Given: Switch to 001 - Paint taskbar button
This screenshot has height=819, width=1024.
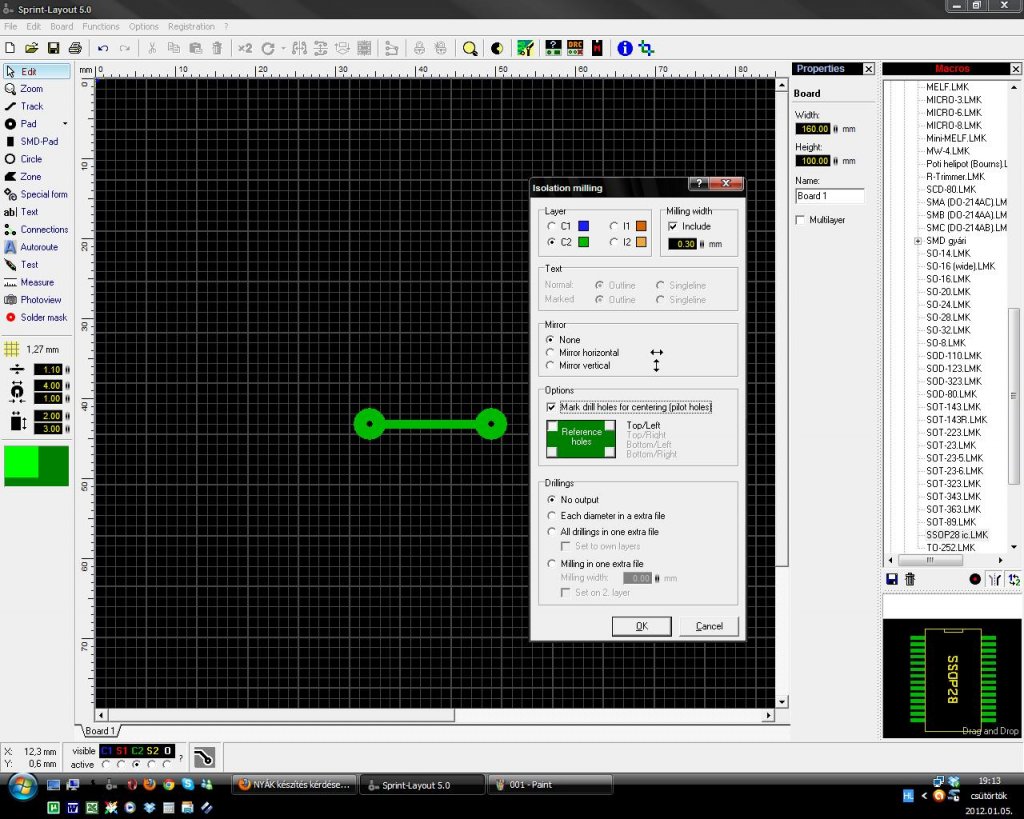Looking at the screenshot, I should pyautogui.click(x=550, y=785).
